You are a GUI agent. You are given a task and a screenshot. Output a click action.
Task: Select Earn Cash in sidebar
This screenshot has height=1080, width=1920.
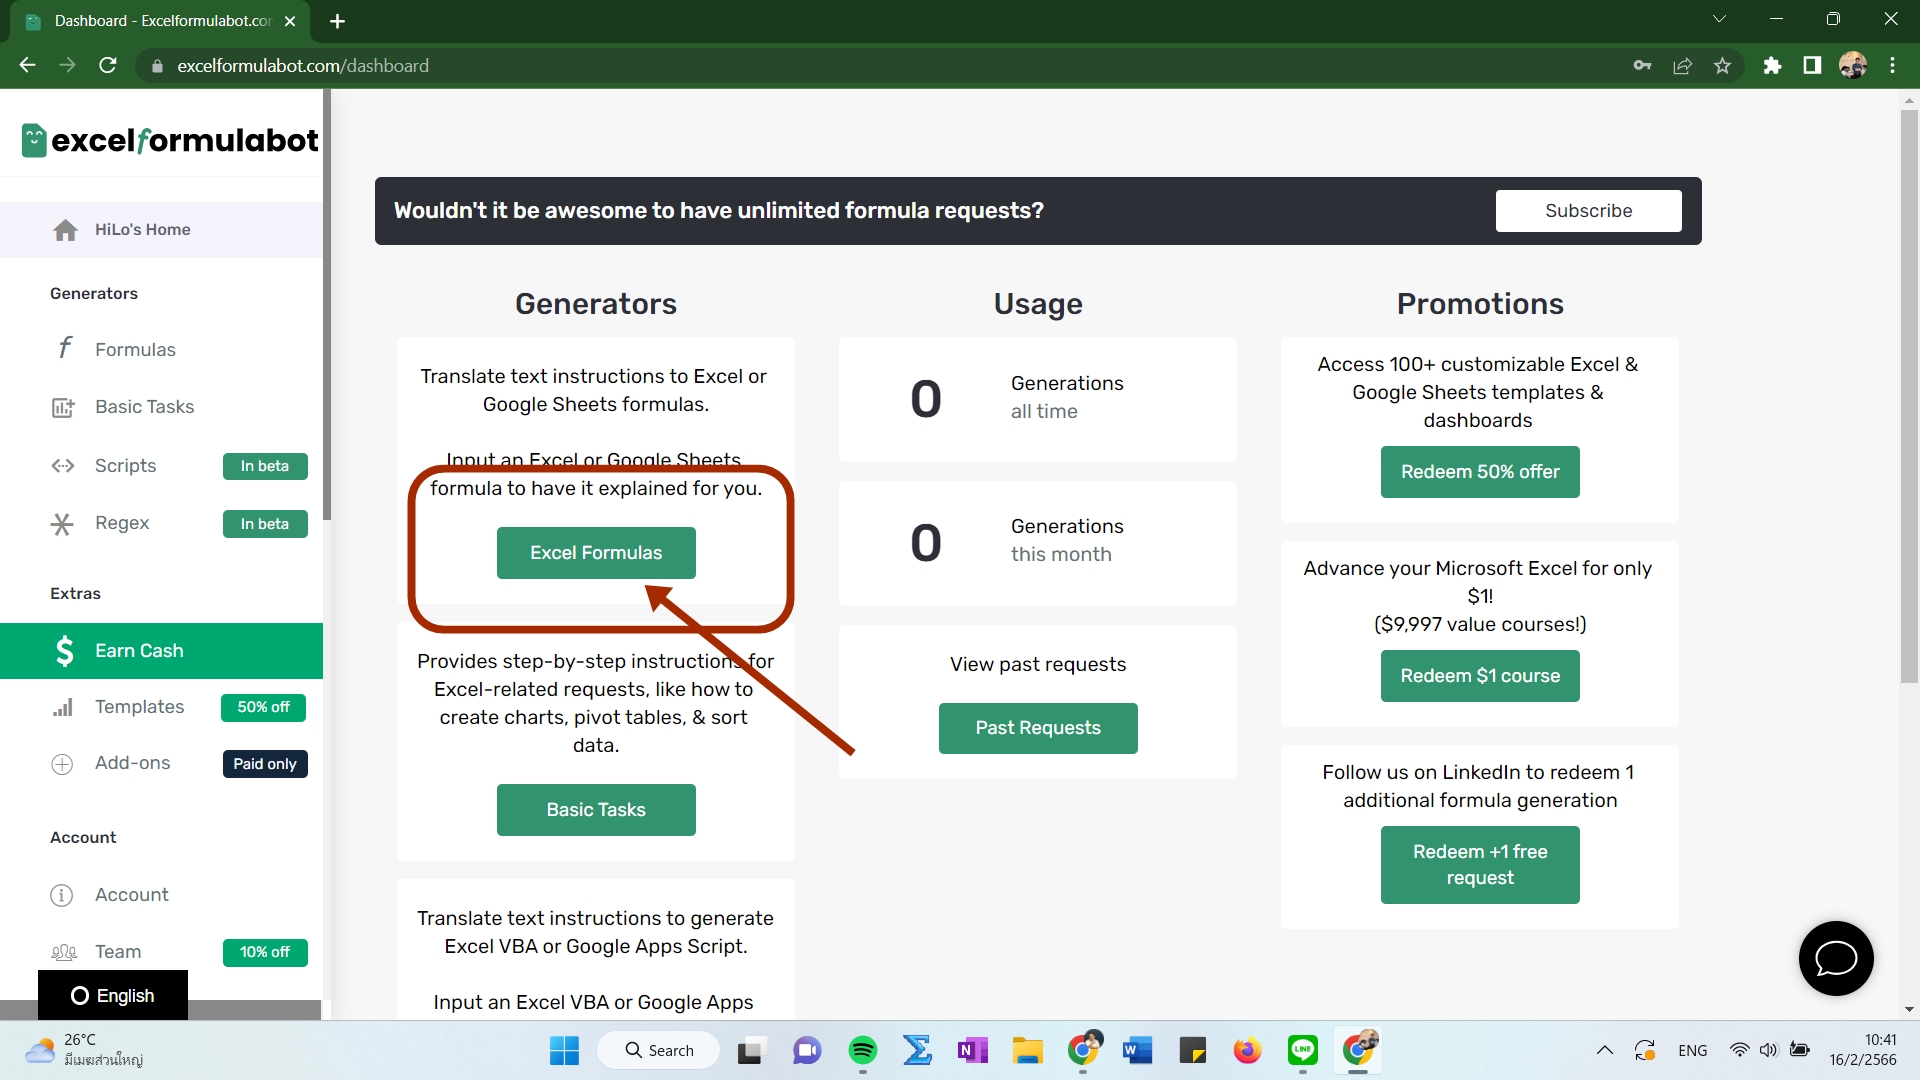(x=161, y=651)
